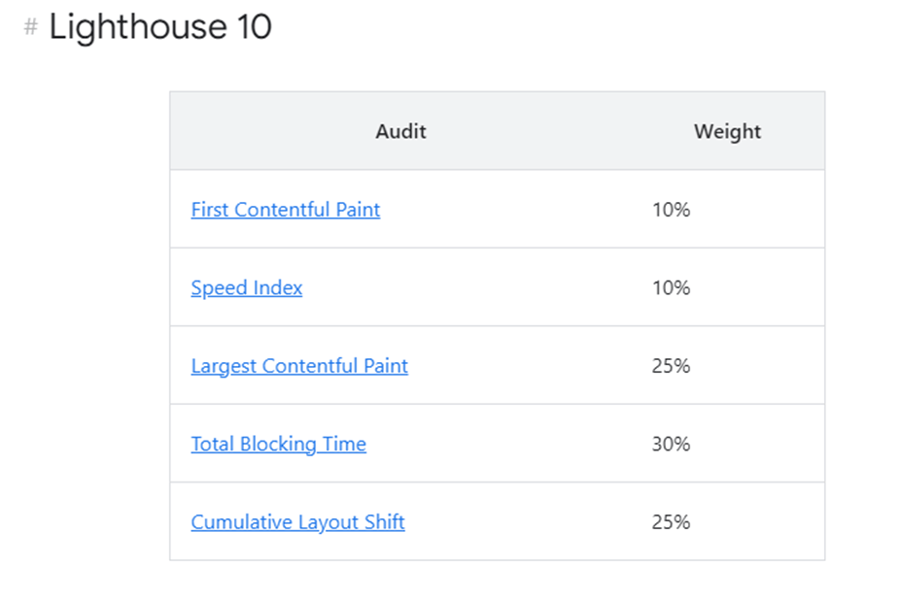Select the 30% weight for Total Blocking Time
900x598 pixels.
tap(670, 443)
